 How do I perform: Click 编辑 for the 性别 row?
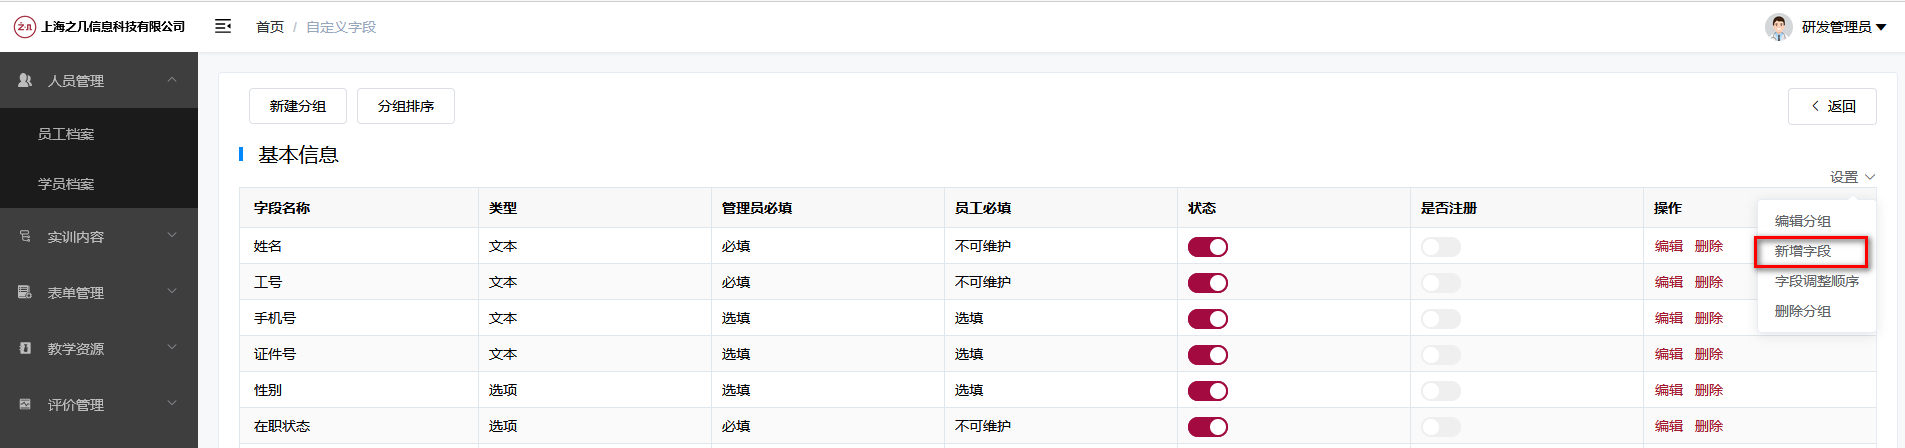tap(1669, 390)
